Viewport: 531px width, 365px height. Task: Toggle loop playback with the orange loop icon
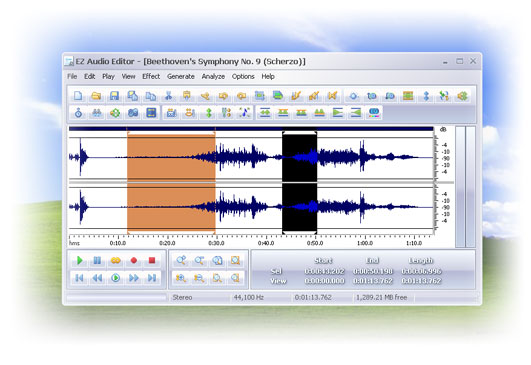coord(115,260)
